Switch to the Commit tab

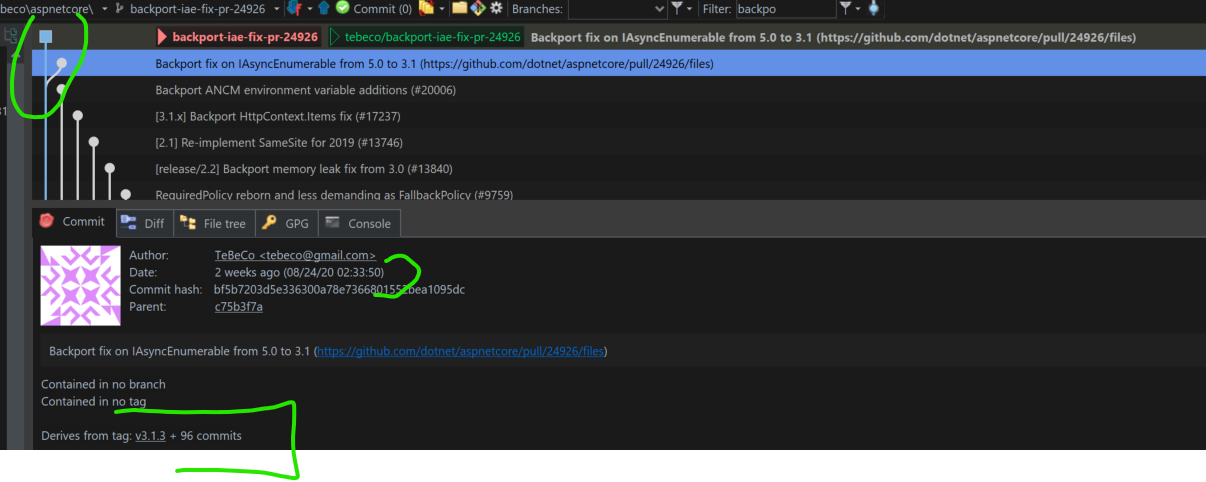(x=72, y=222)
